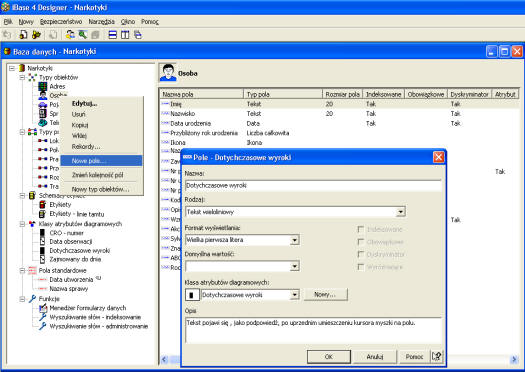This screenshot has height=372, width=525.
Task: Click the red Etykiety scheme icon
Action: pos(43,204)
